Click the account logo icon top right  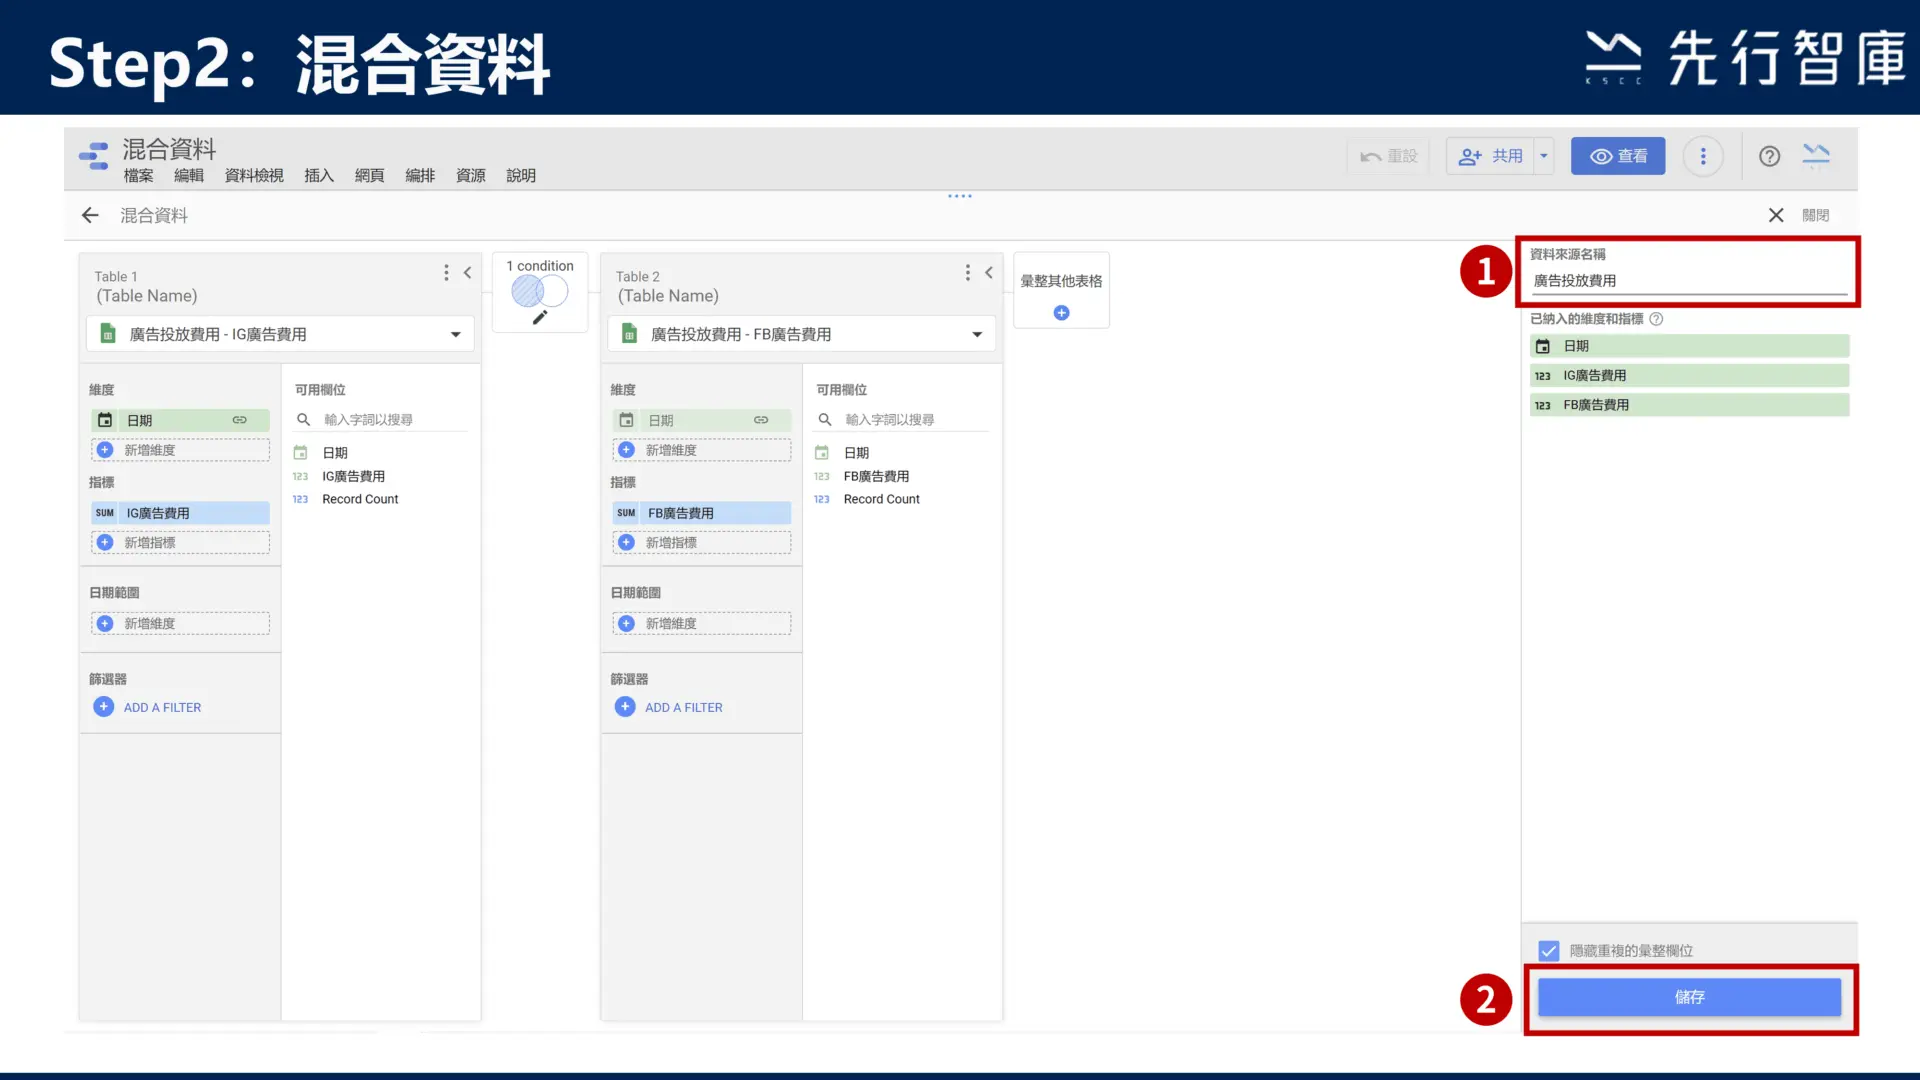click(x=1816, y=155)
